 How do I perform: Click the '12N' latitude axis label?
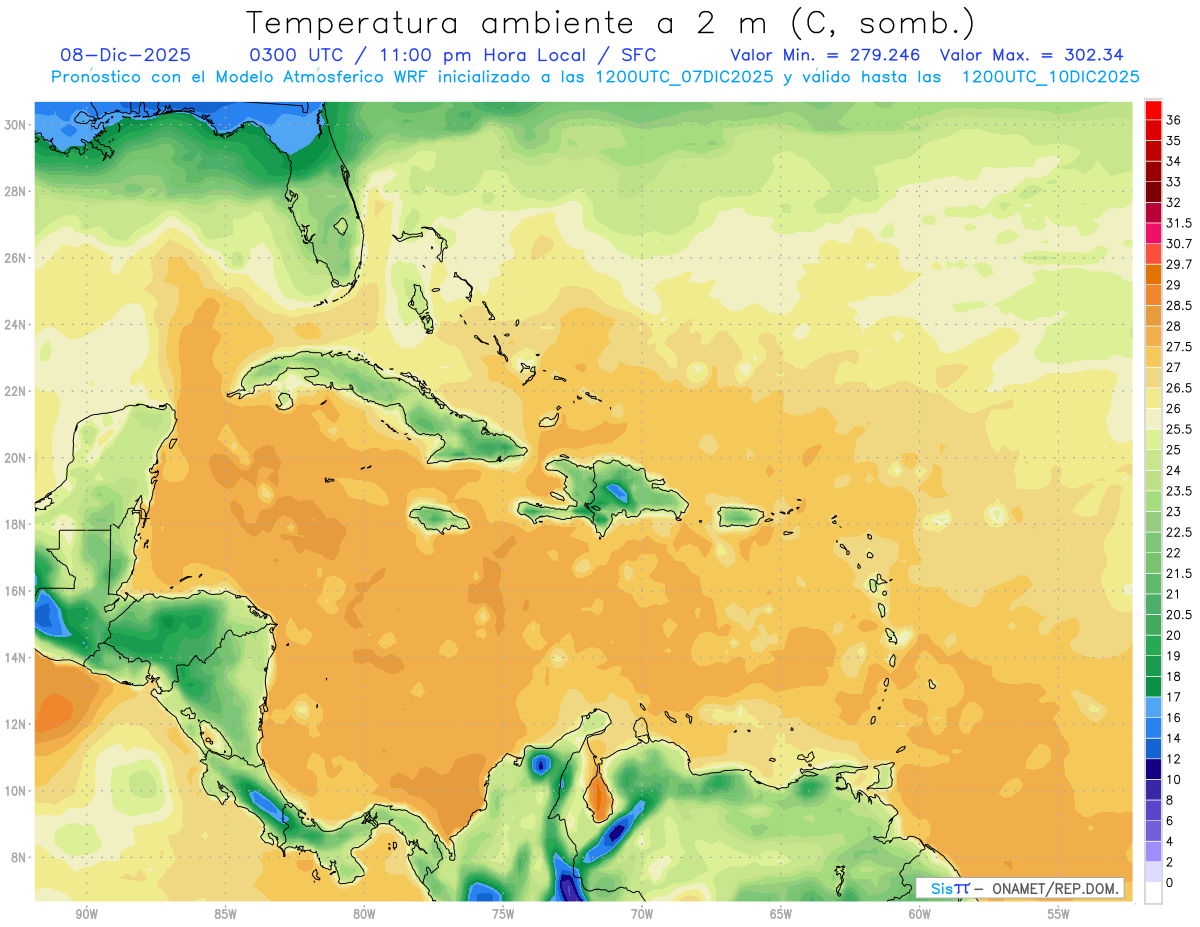pyautogui.click(x=17, y=724)
